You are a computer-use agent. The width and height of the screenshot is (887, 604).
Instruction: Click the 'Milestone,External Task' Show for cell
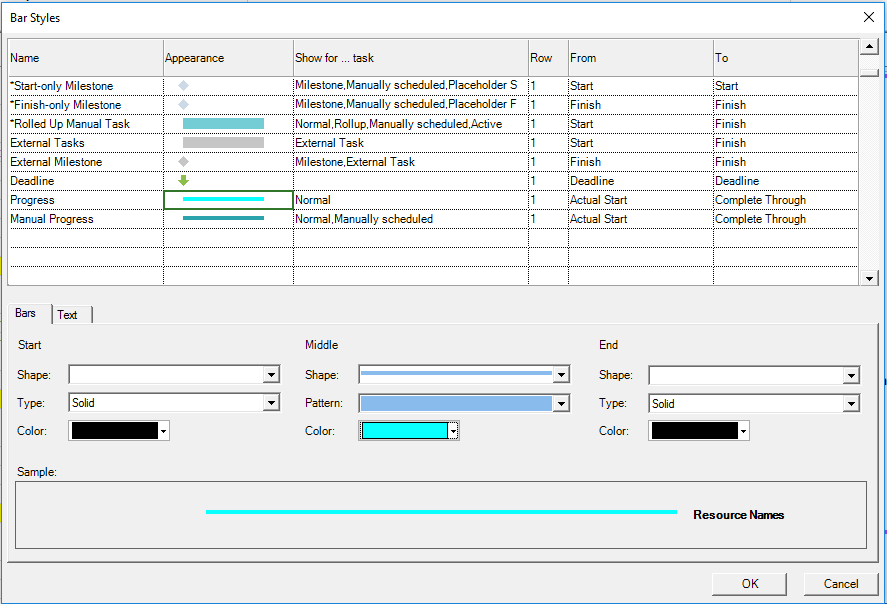(x=411, y=162)
